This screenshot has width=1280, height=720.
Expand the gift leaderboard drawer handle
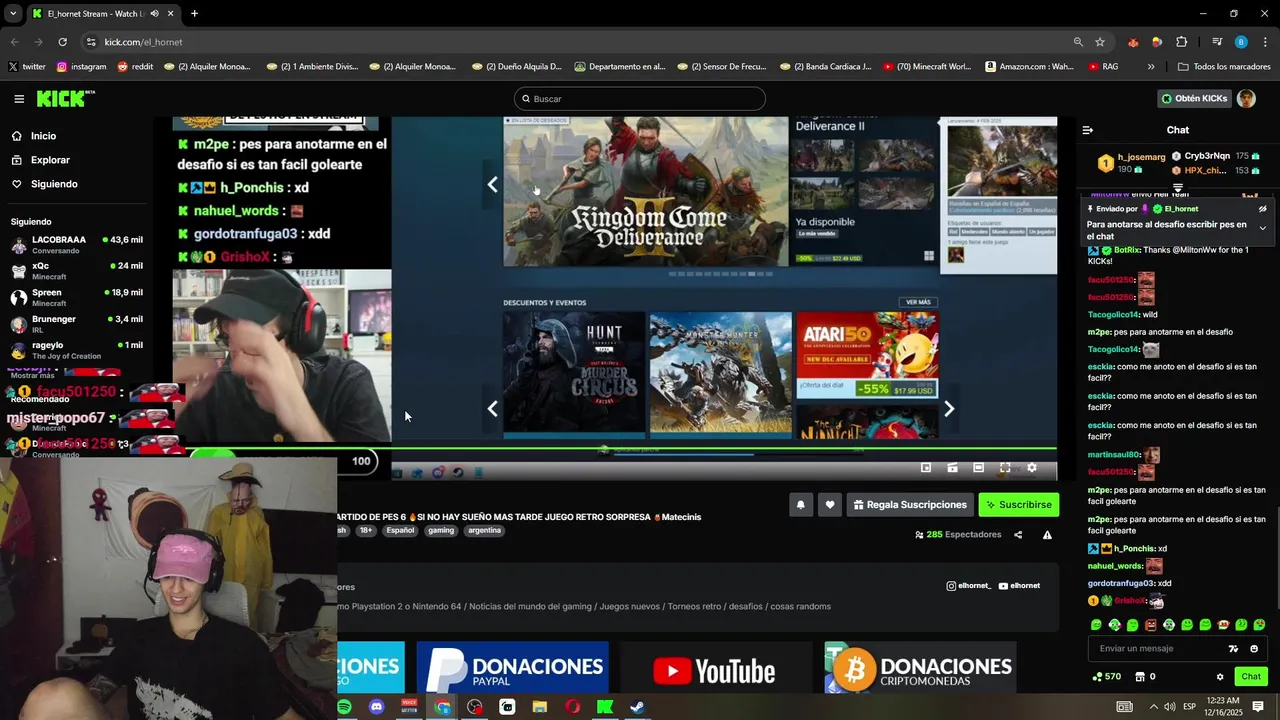1178,187
